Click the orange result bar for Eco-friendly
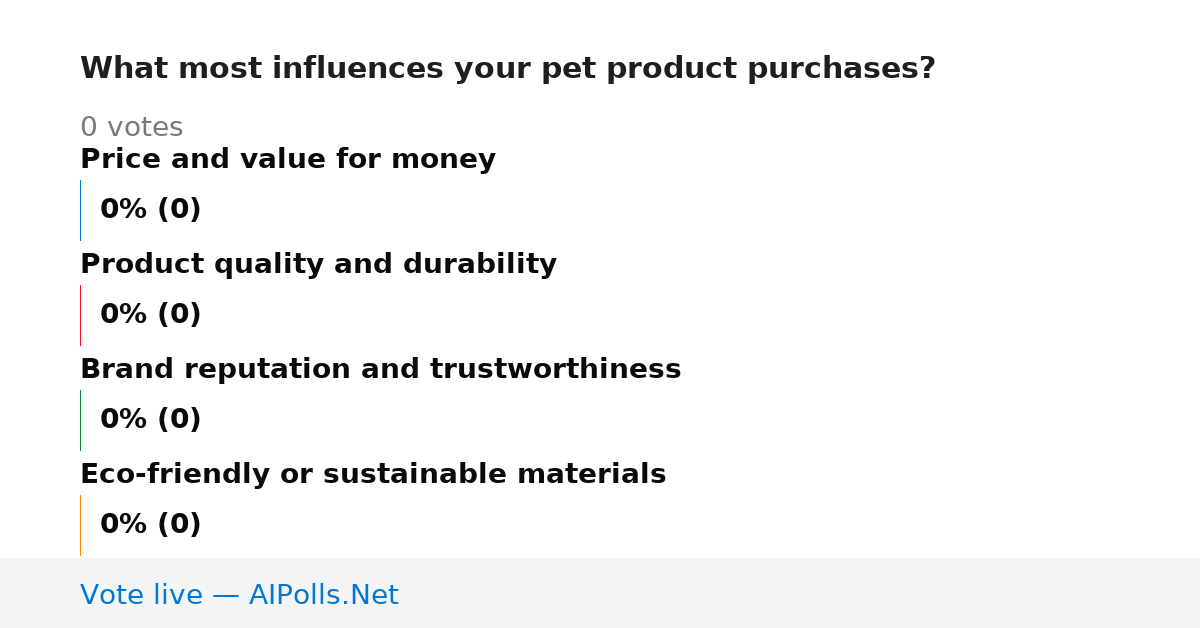The height and width of the screenshot is (628, 1200). tap(80, 525)
